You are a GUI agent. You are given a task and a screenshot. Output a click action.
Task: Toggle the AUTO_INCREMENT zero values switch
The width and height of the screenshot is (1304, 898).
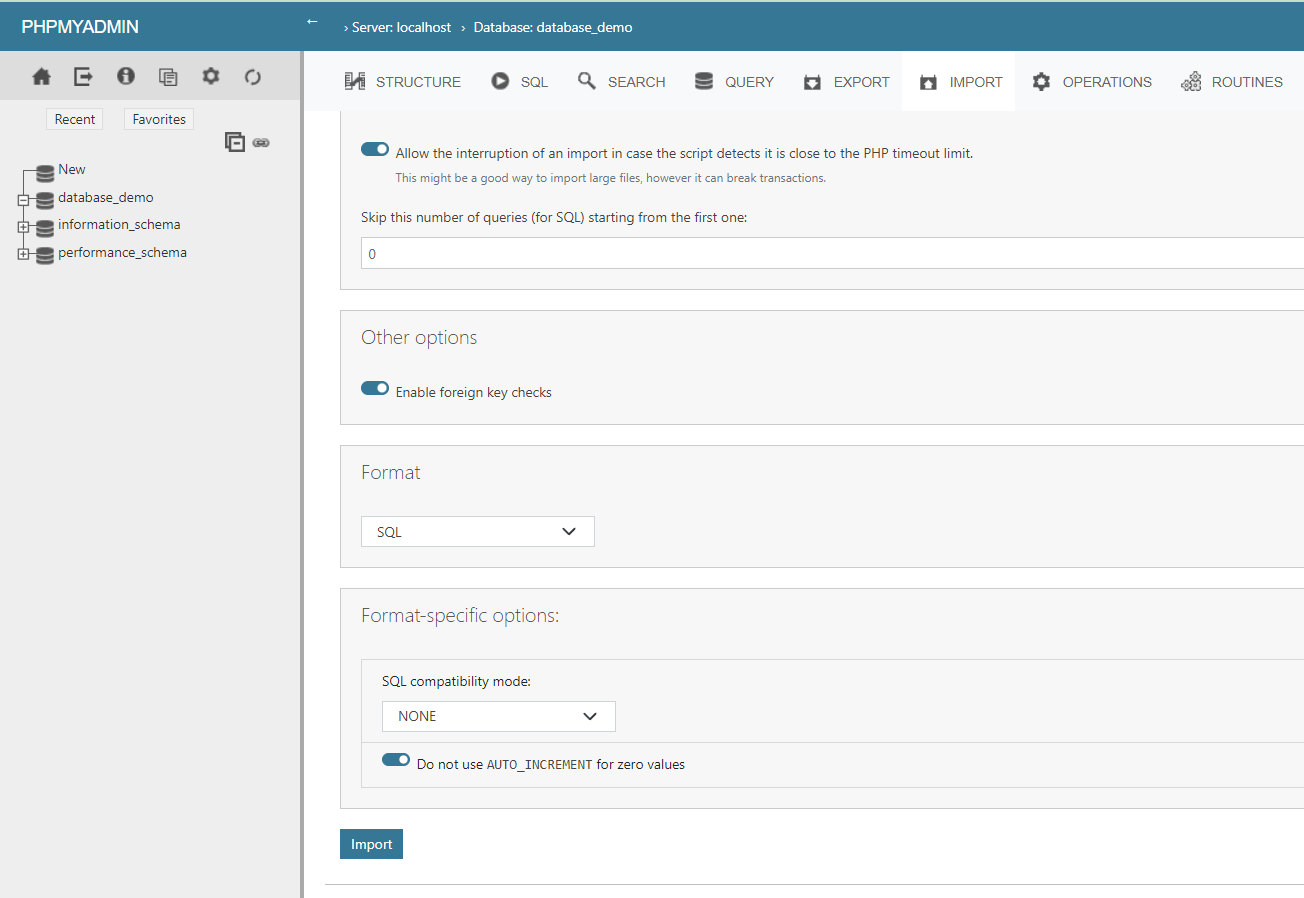pos(396,760)
